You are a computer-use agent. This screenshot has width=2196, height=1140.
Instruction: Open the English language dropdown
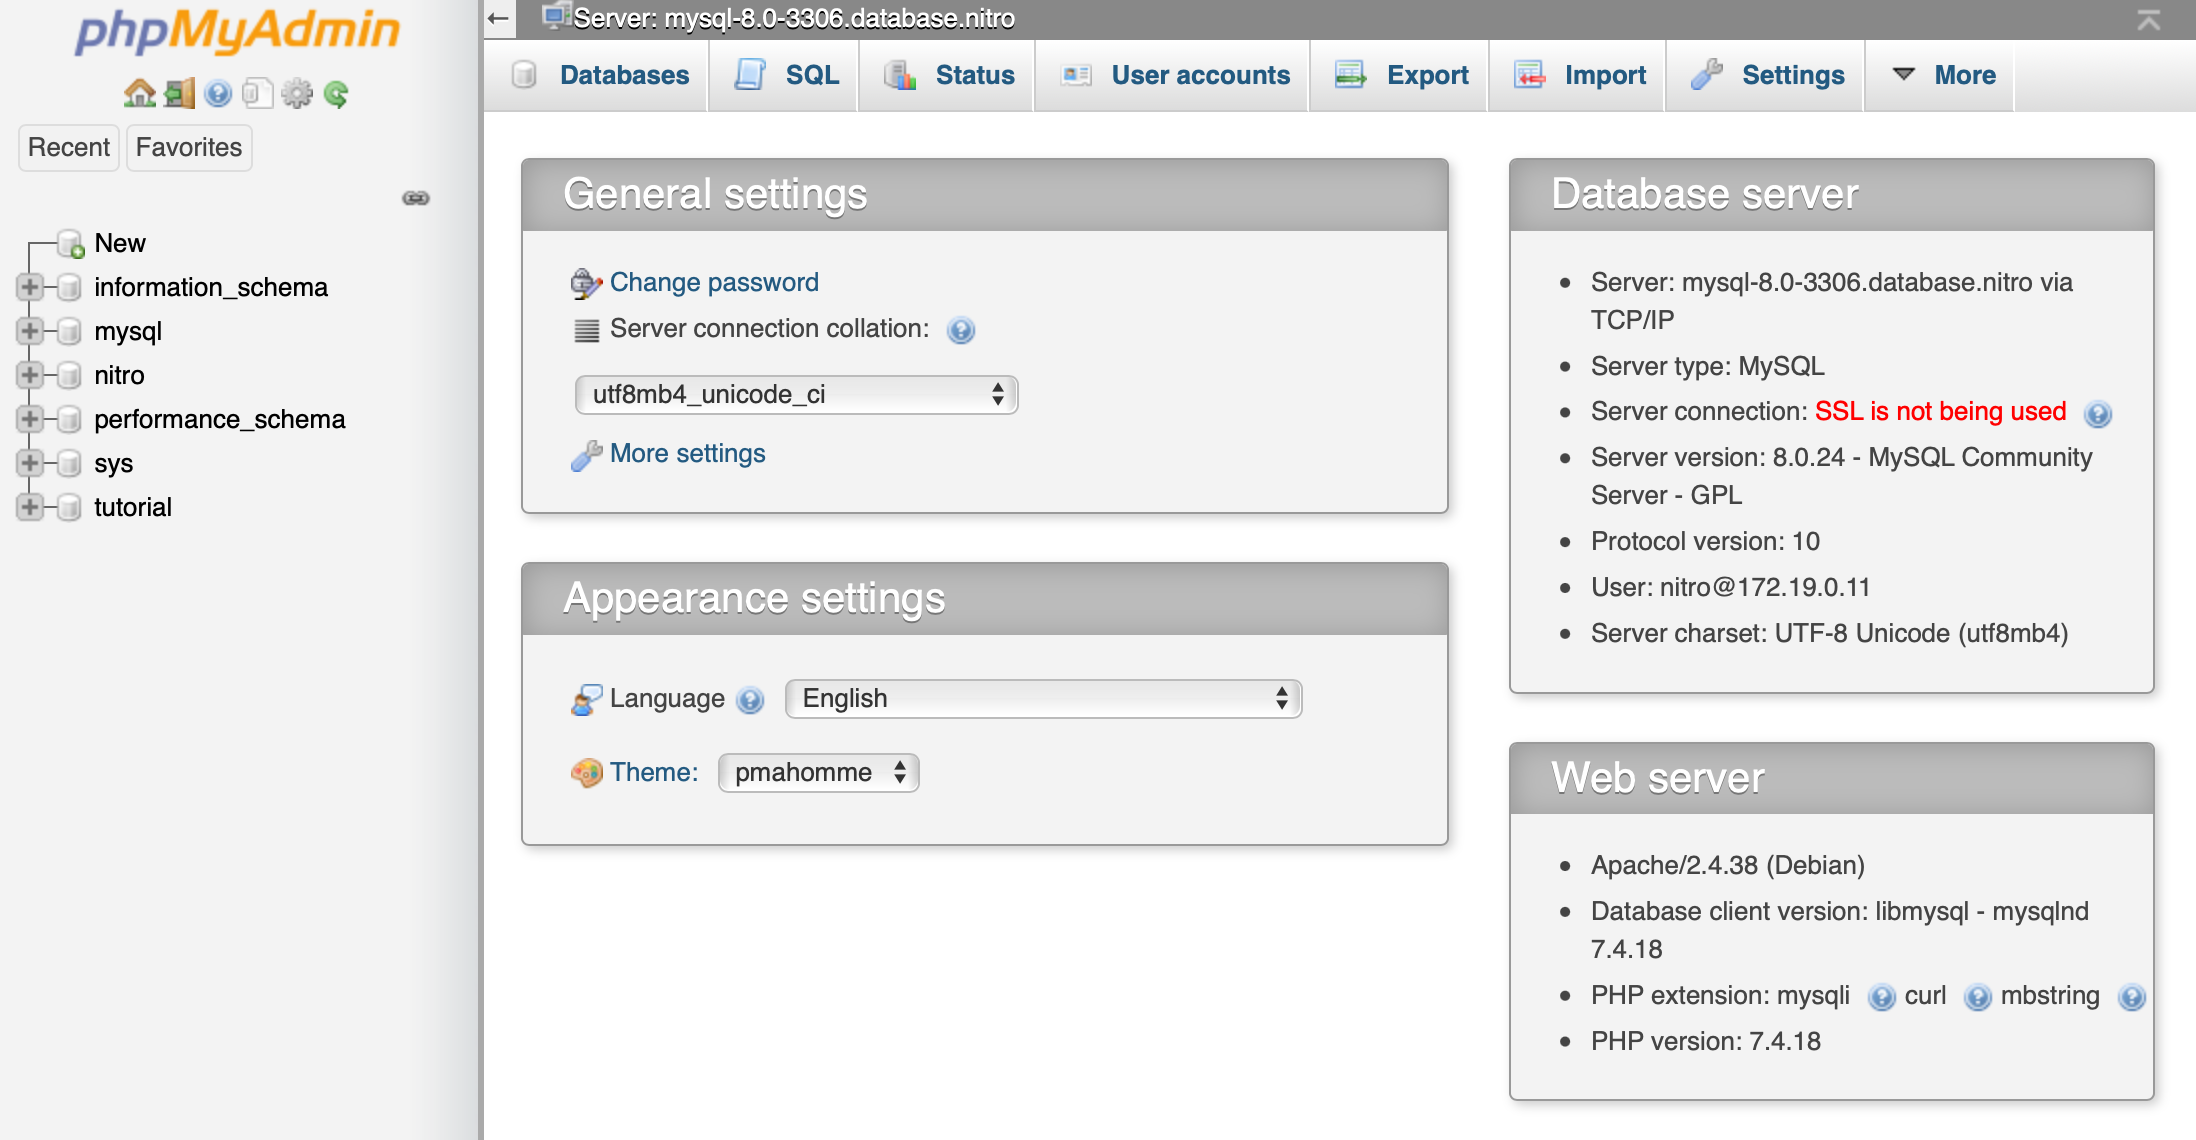(x=1043, y=698)
